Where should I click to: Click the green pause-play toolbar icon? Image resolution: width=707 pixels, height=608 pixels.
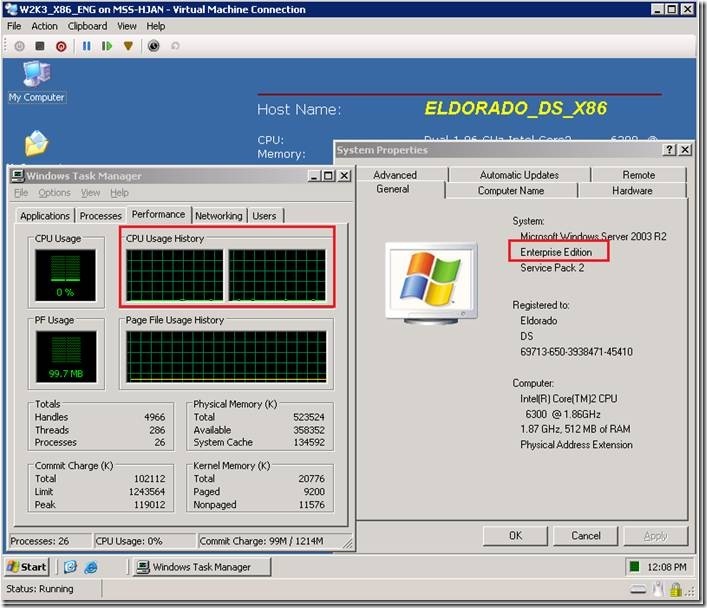coord(107,46)
